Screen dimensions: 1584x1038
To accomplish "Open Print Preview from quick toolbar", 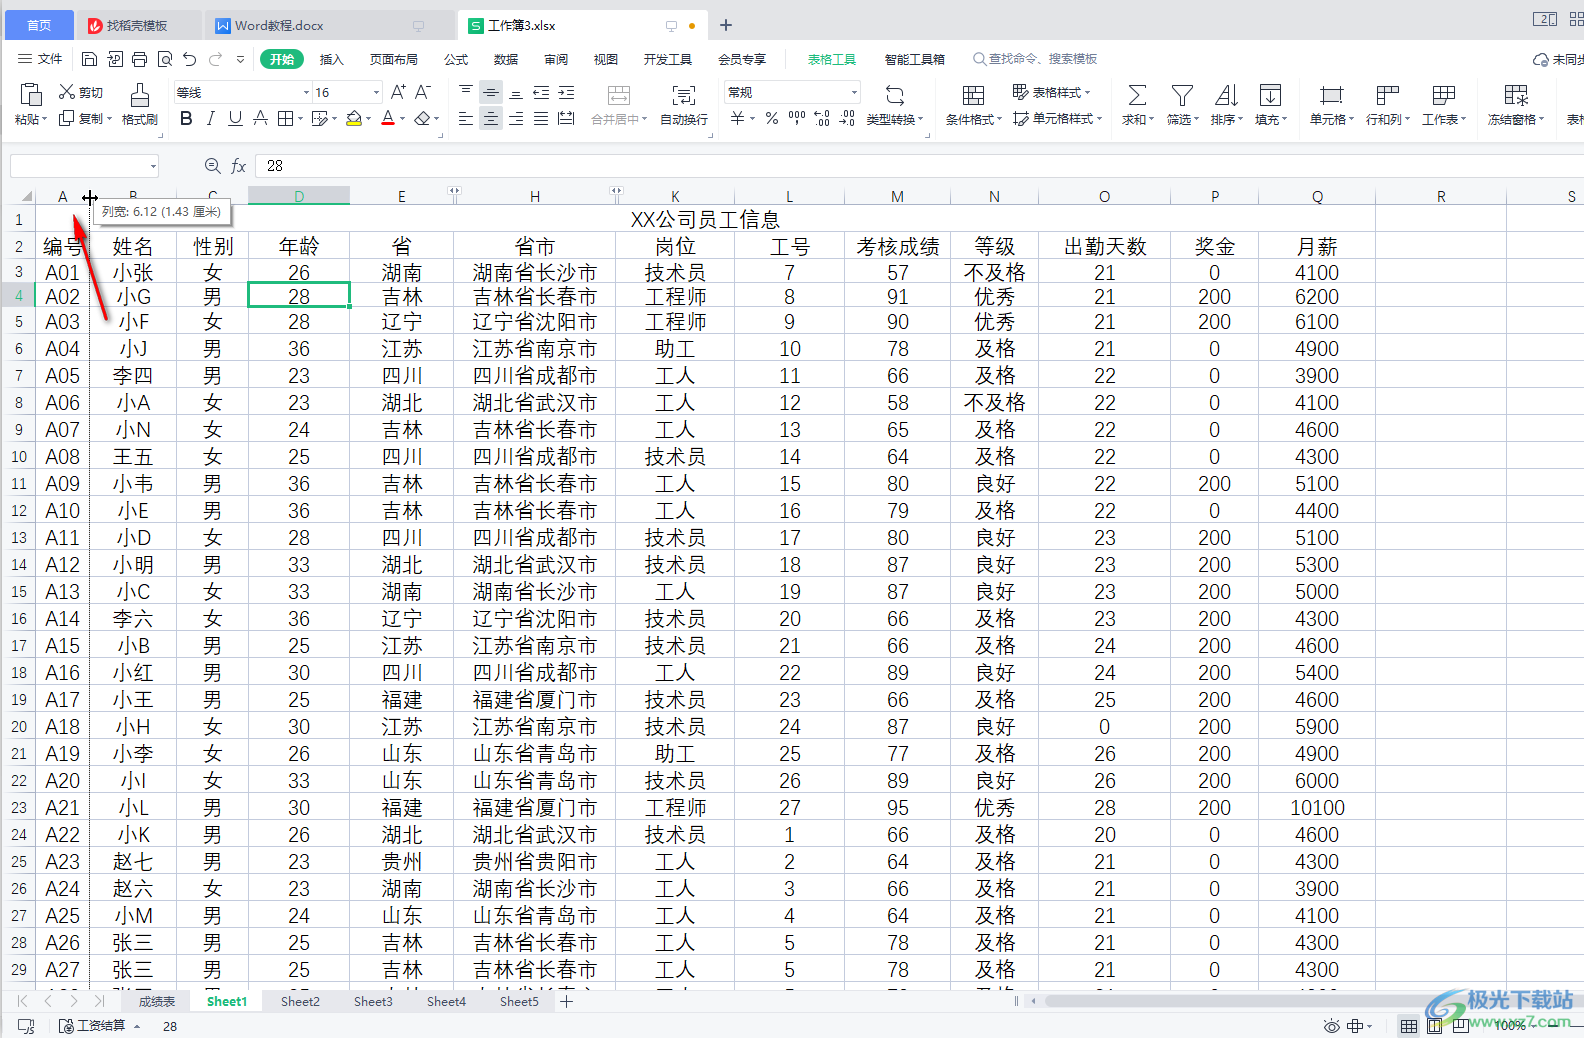I will point(165,59).
